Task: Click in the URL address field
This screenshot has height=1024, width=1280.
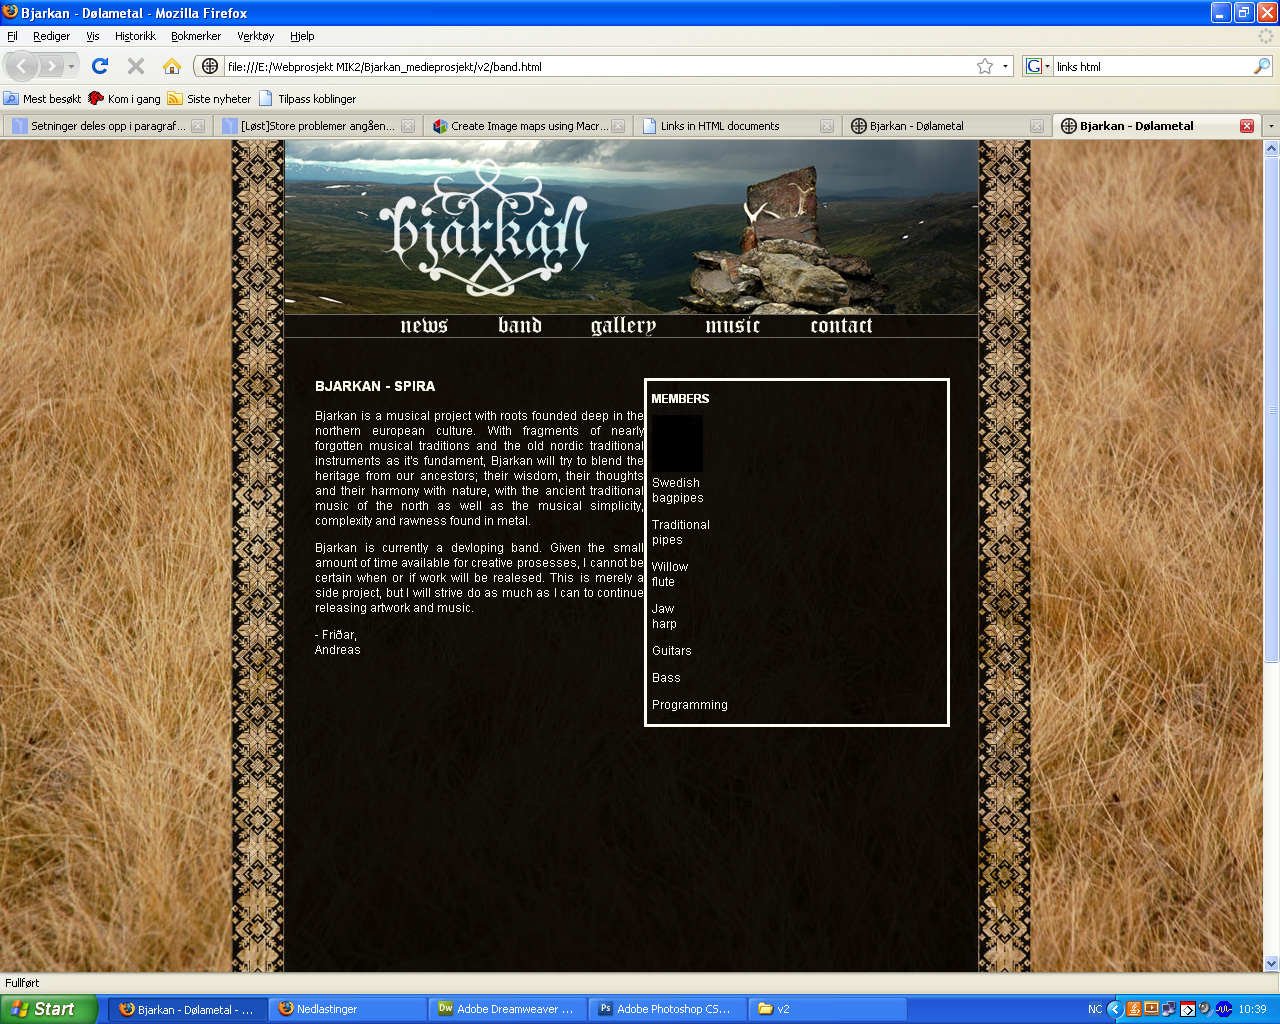Action: click(600, 67)
